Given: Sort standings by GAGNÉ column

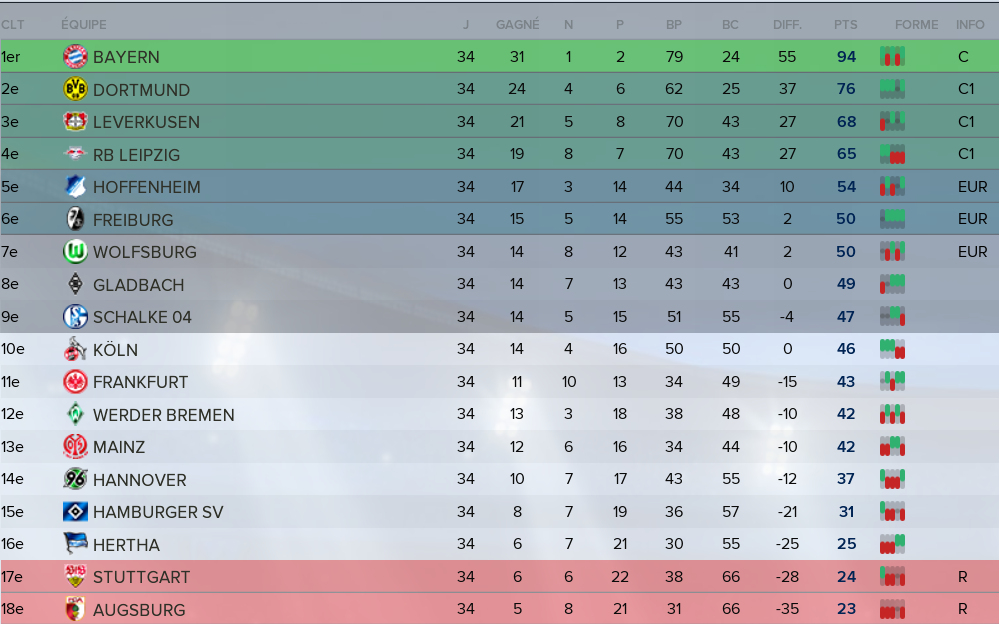Looking at the screenshot, I should pyautogui.click(x=517, y=25).
